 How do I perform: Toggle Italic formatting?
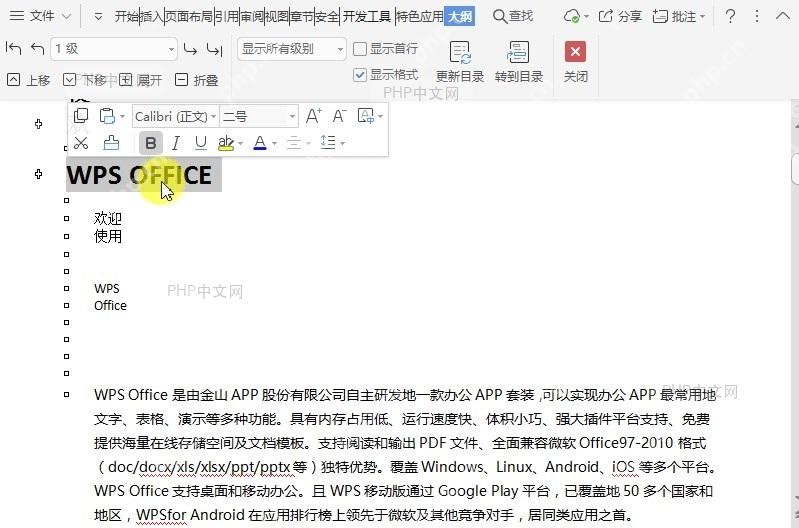(176, 143)
